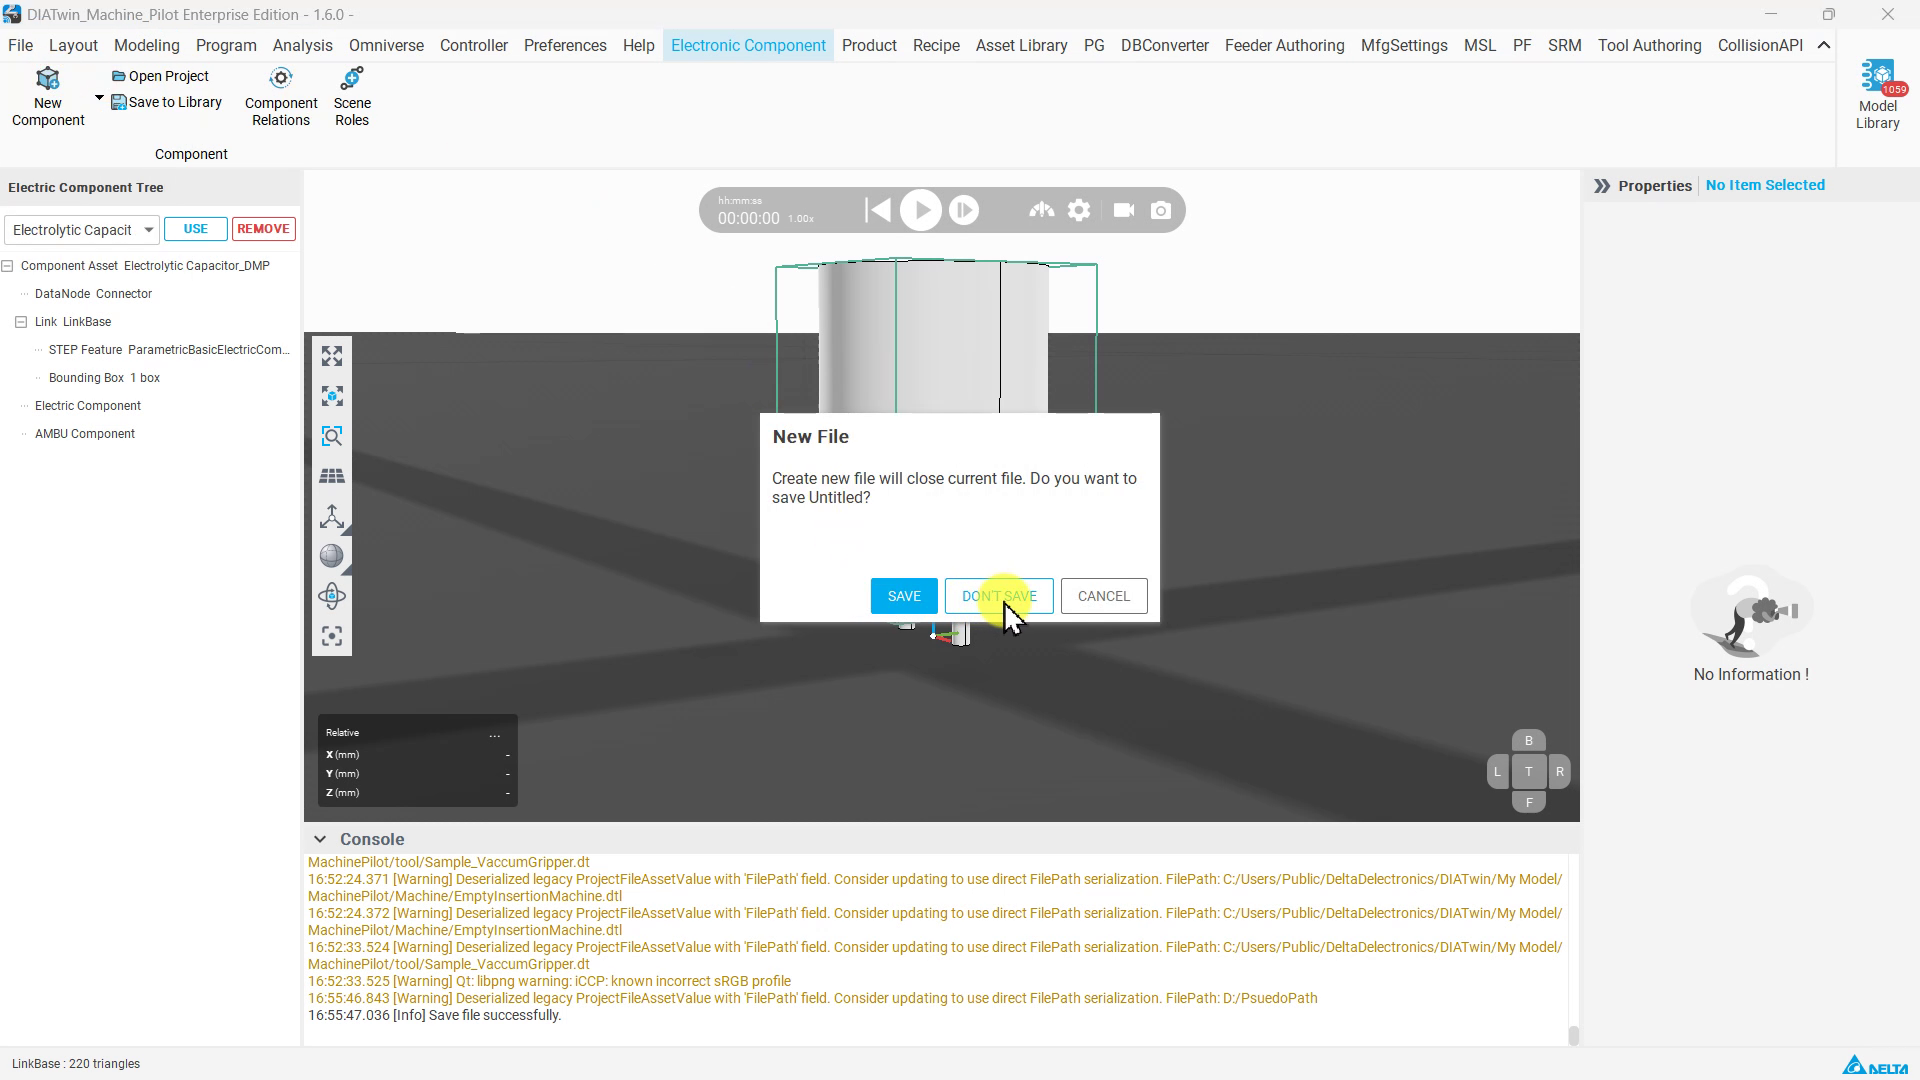Play the simulation
Screen dimensions: 1920x1080
(x=921, y=210)
